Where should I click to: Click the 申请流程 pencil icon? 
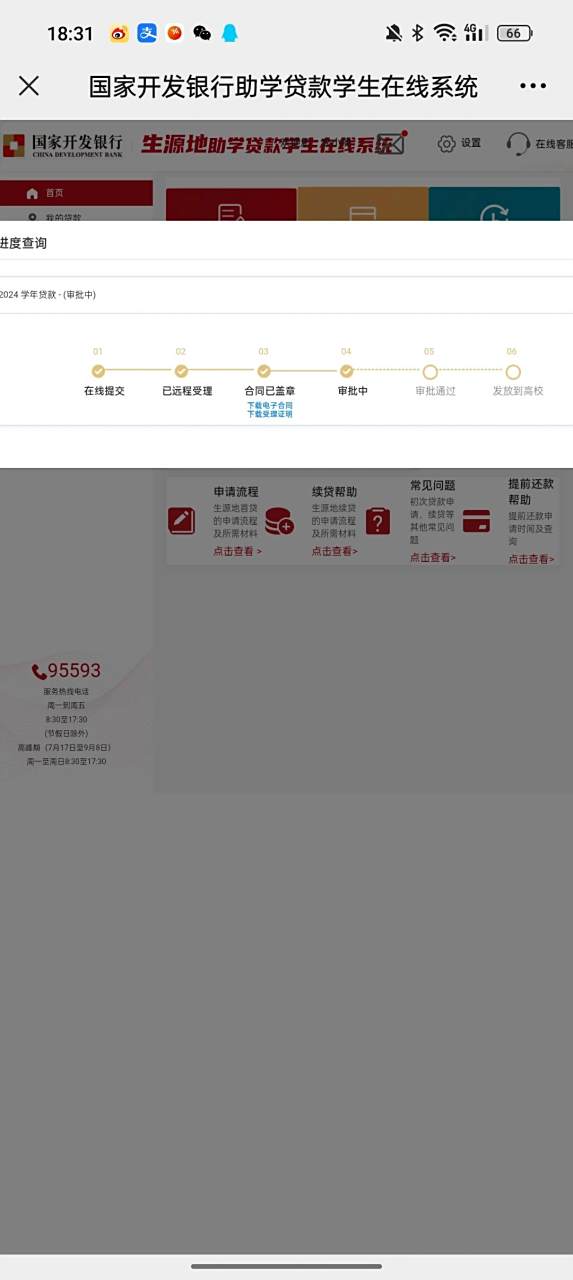182,521
